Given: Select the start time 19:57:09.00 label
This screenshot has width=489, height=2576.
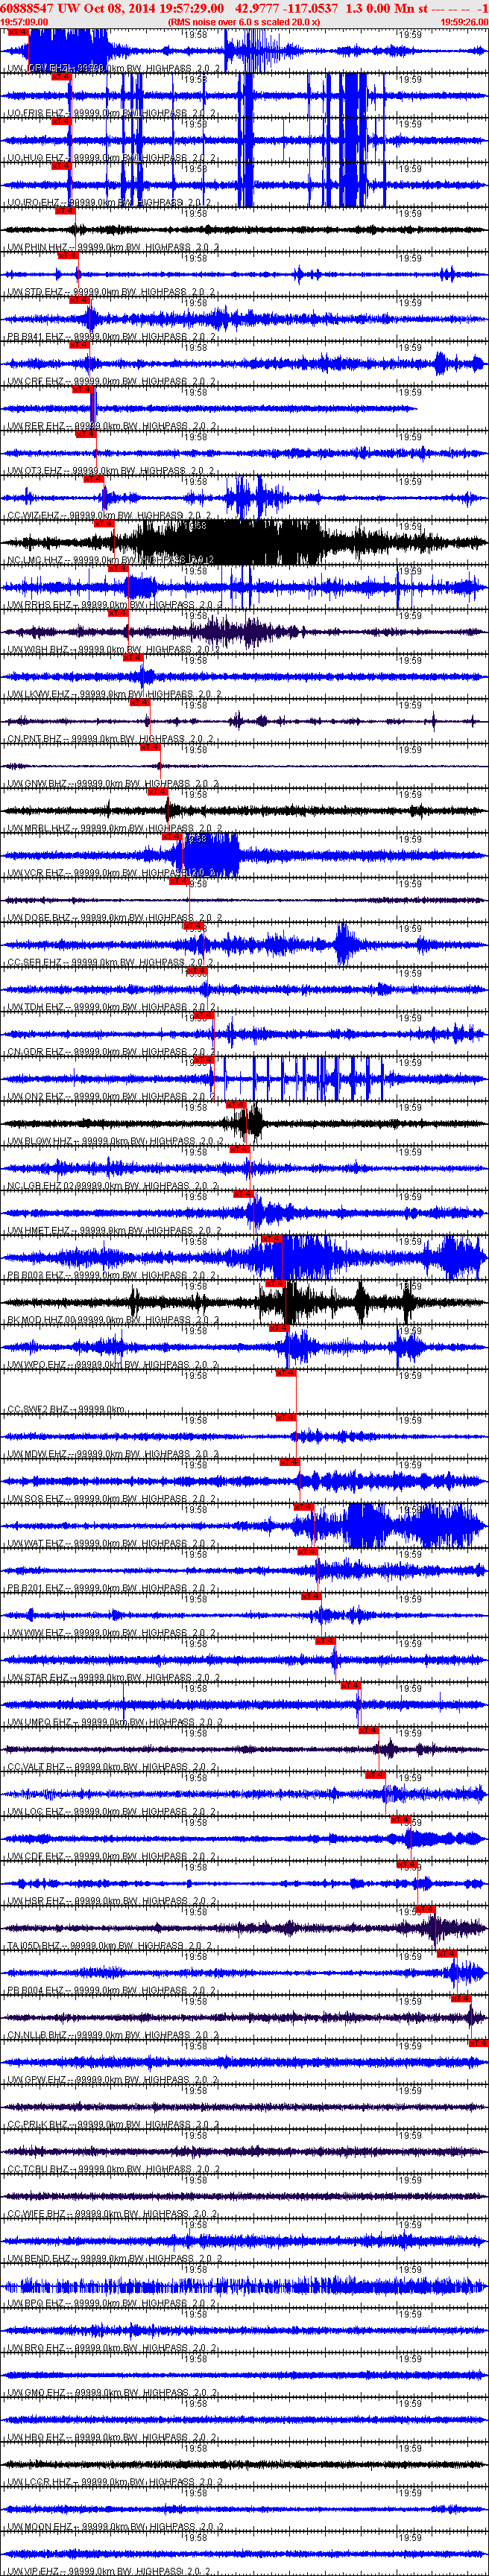Looking at the screenshot, I should click(x=24, y=21).
